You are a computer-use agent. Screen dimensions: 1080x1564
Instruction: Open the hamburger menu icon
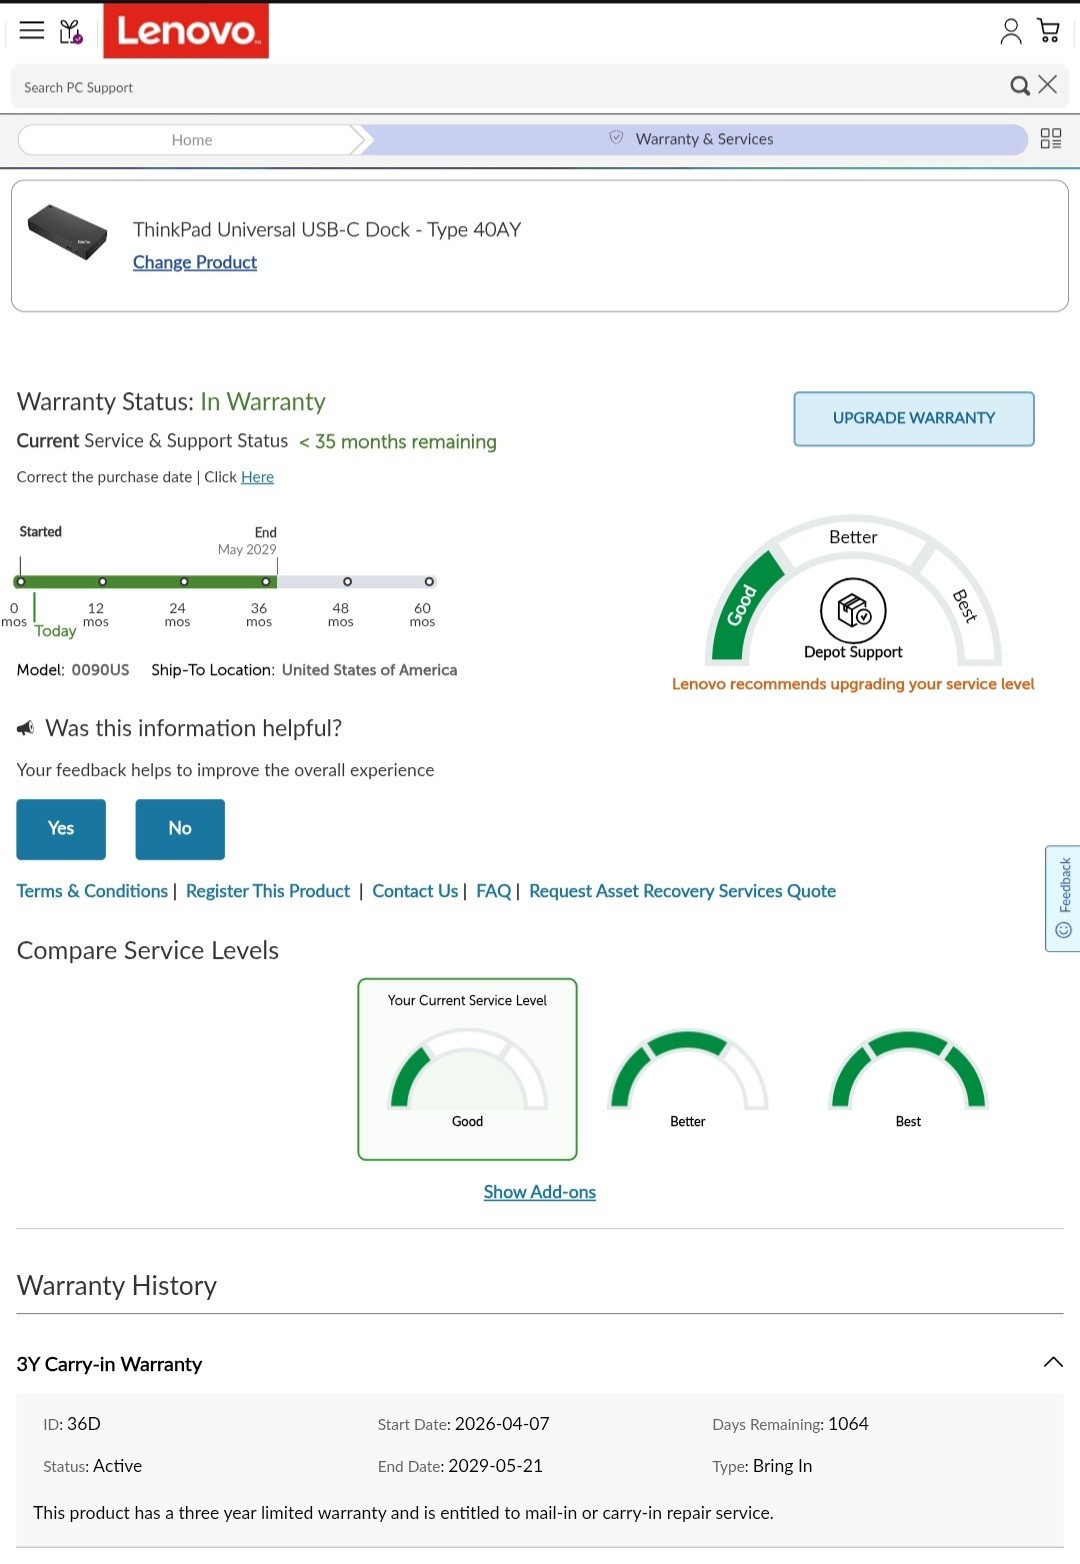[x=32, y=30]
